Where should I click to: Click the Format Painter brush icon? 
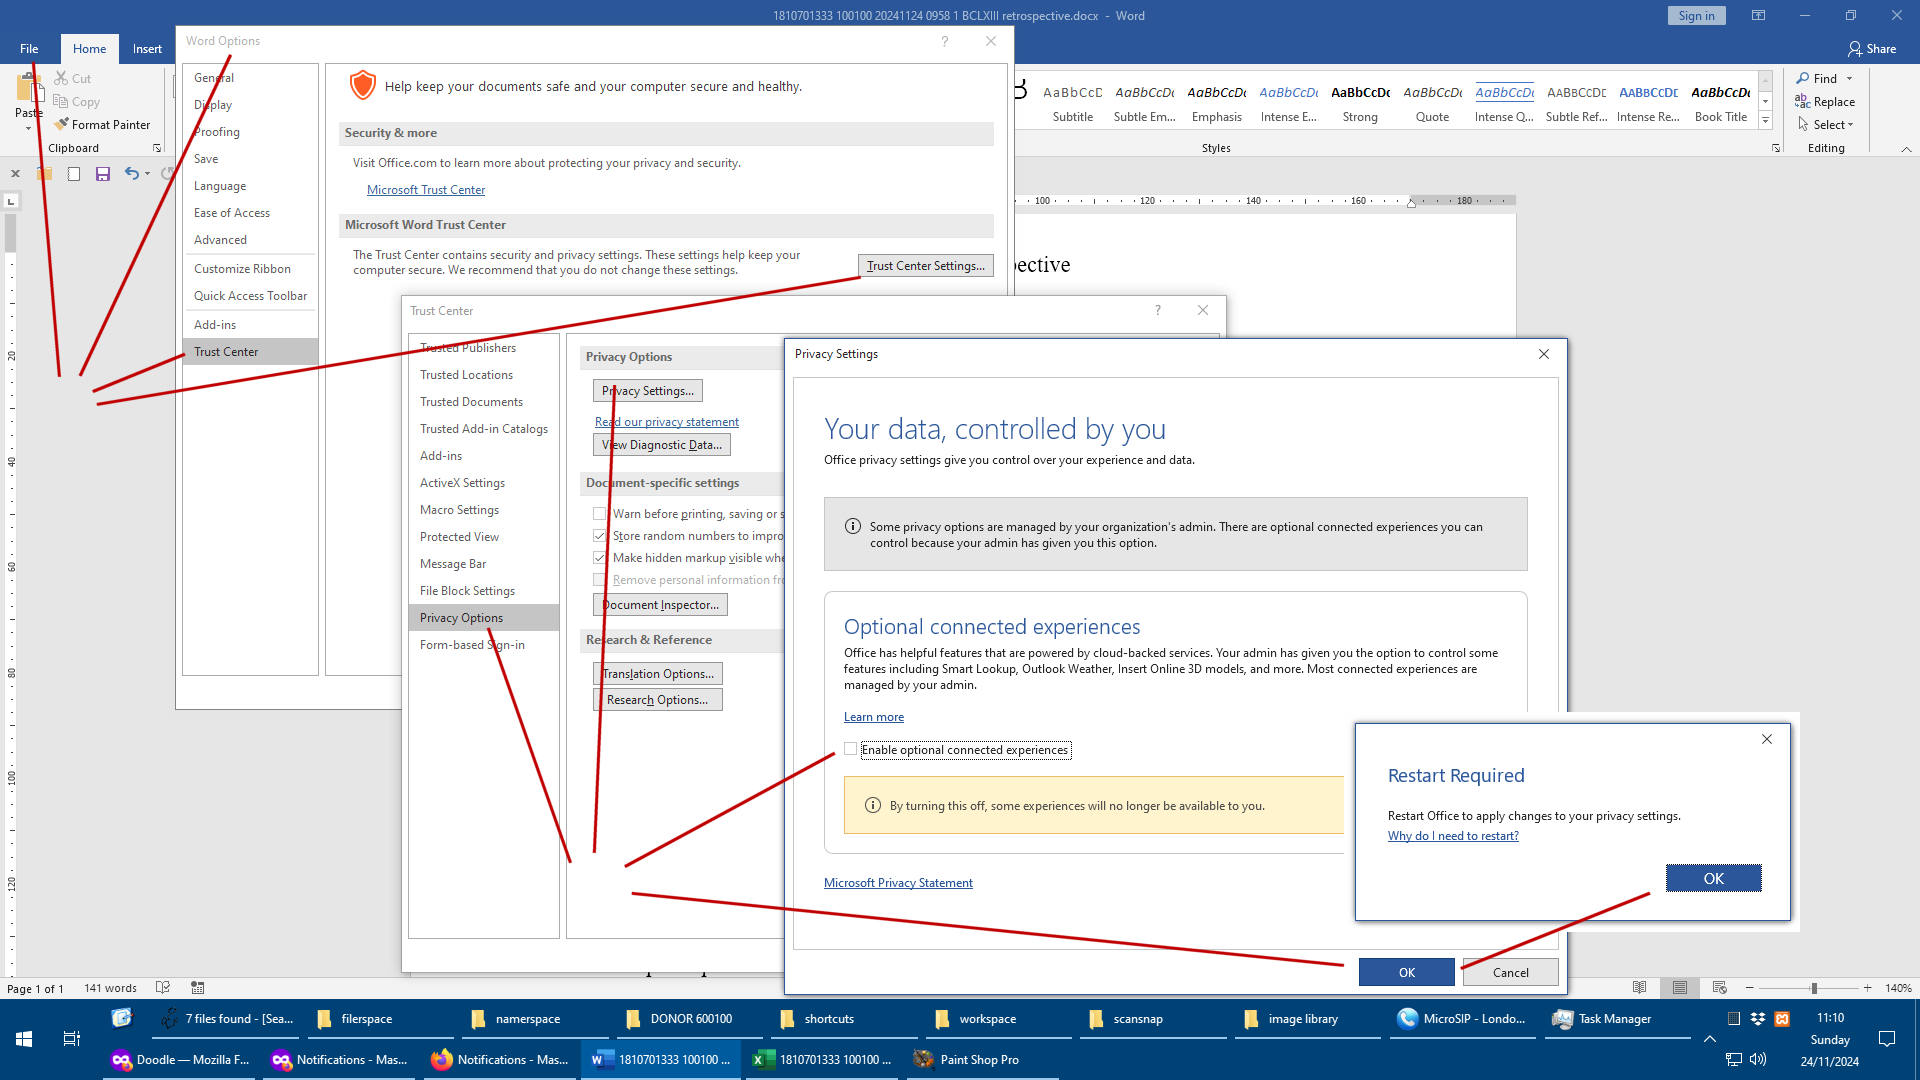(x=62, y=125)
